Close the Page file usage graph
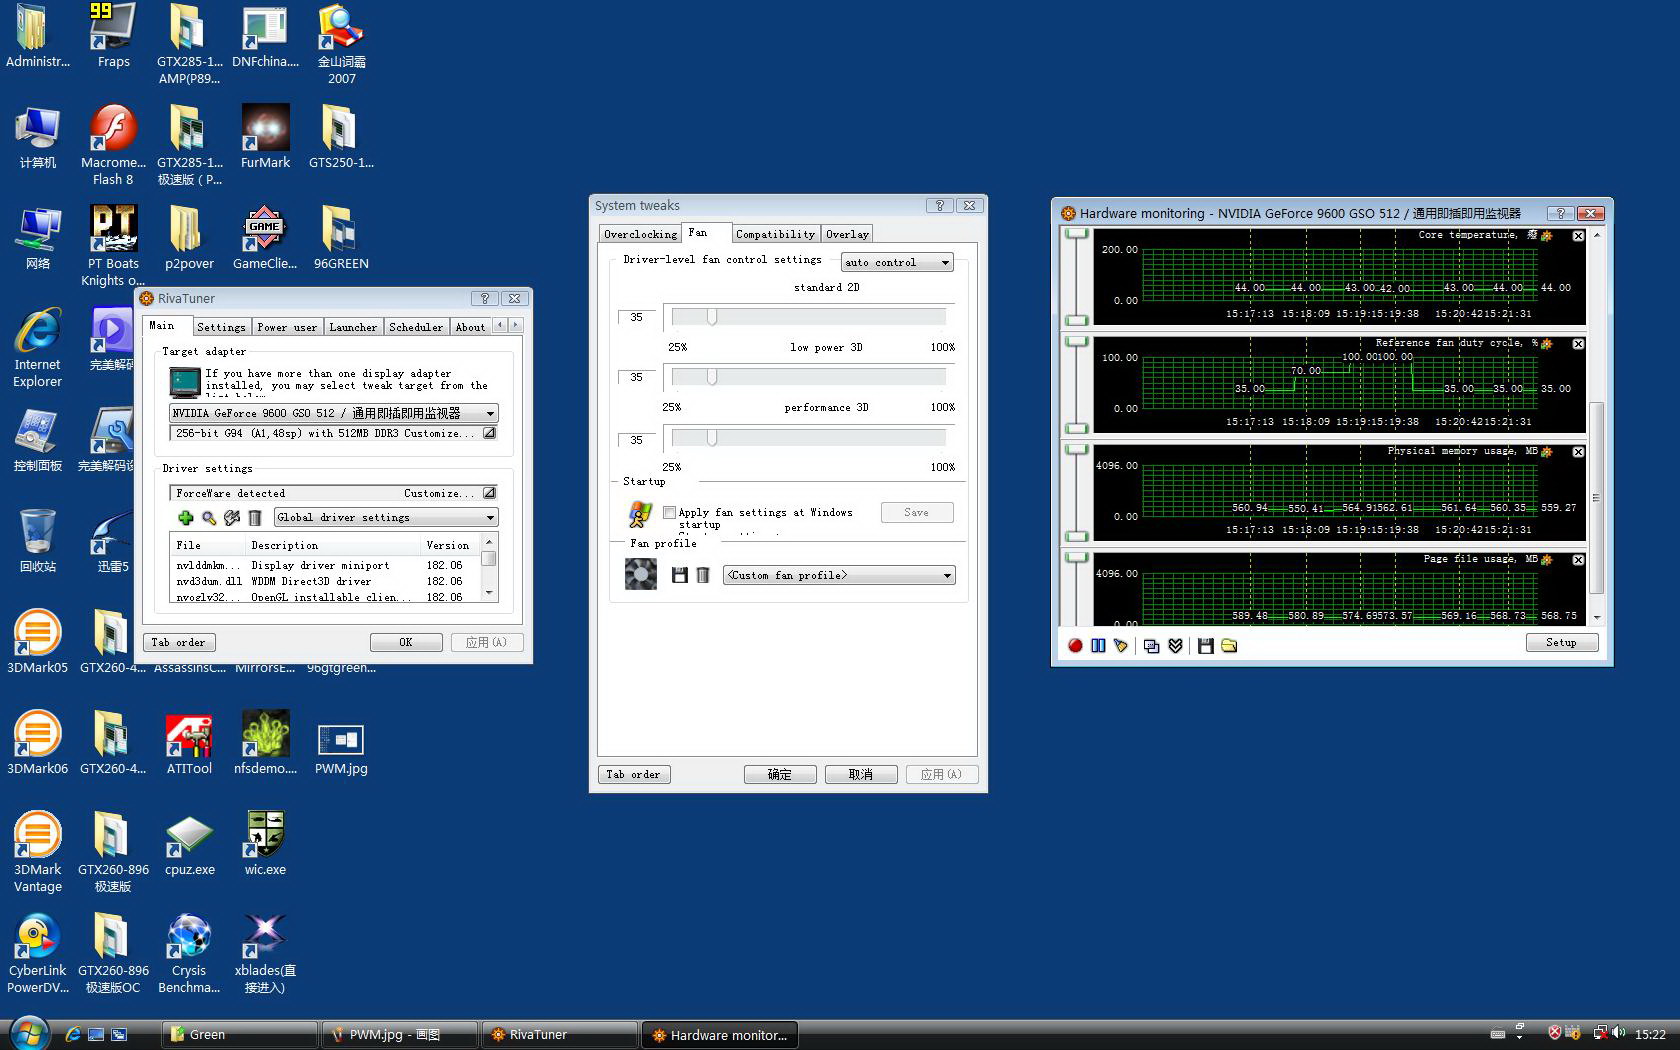 click(x=1578, y=560)
